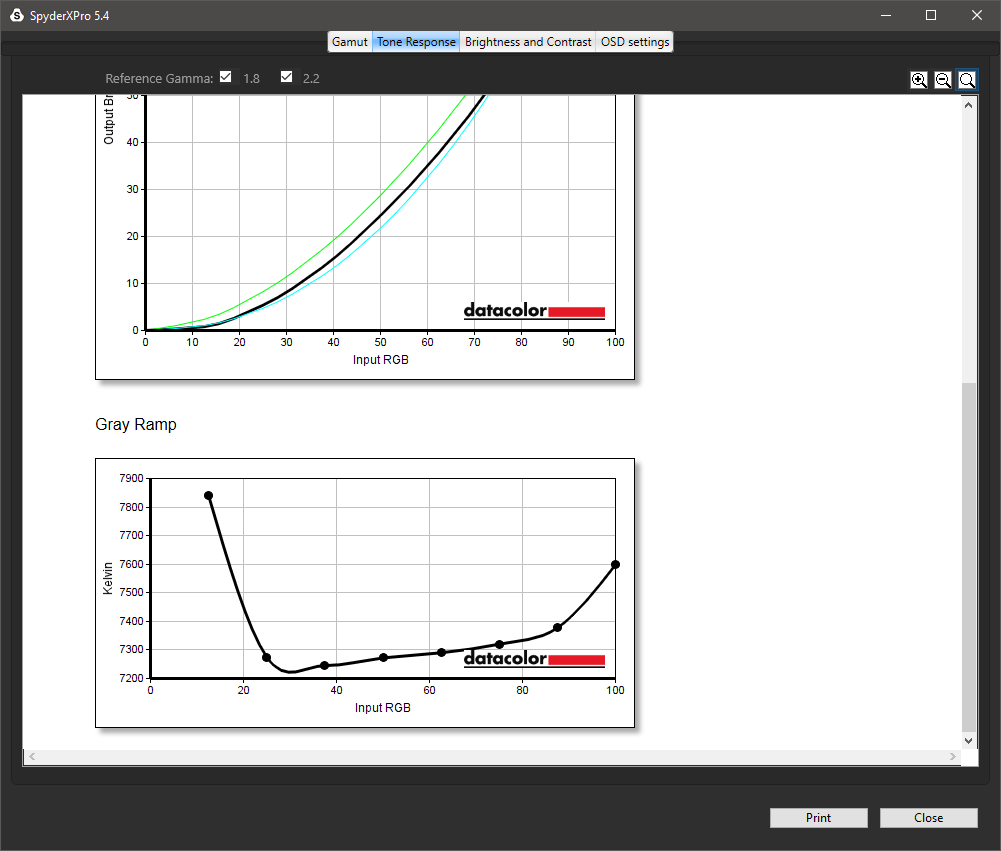
Task: Click the highest Gray Ramp data point near 7850
Action: (208, 495)
